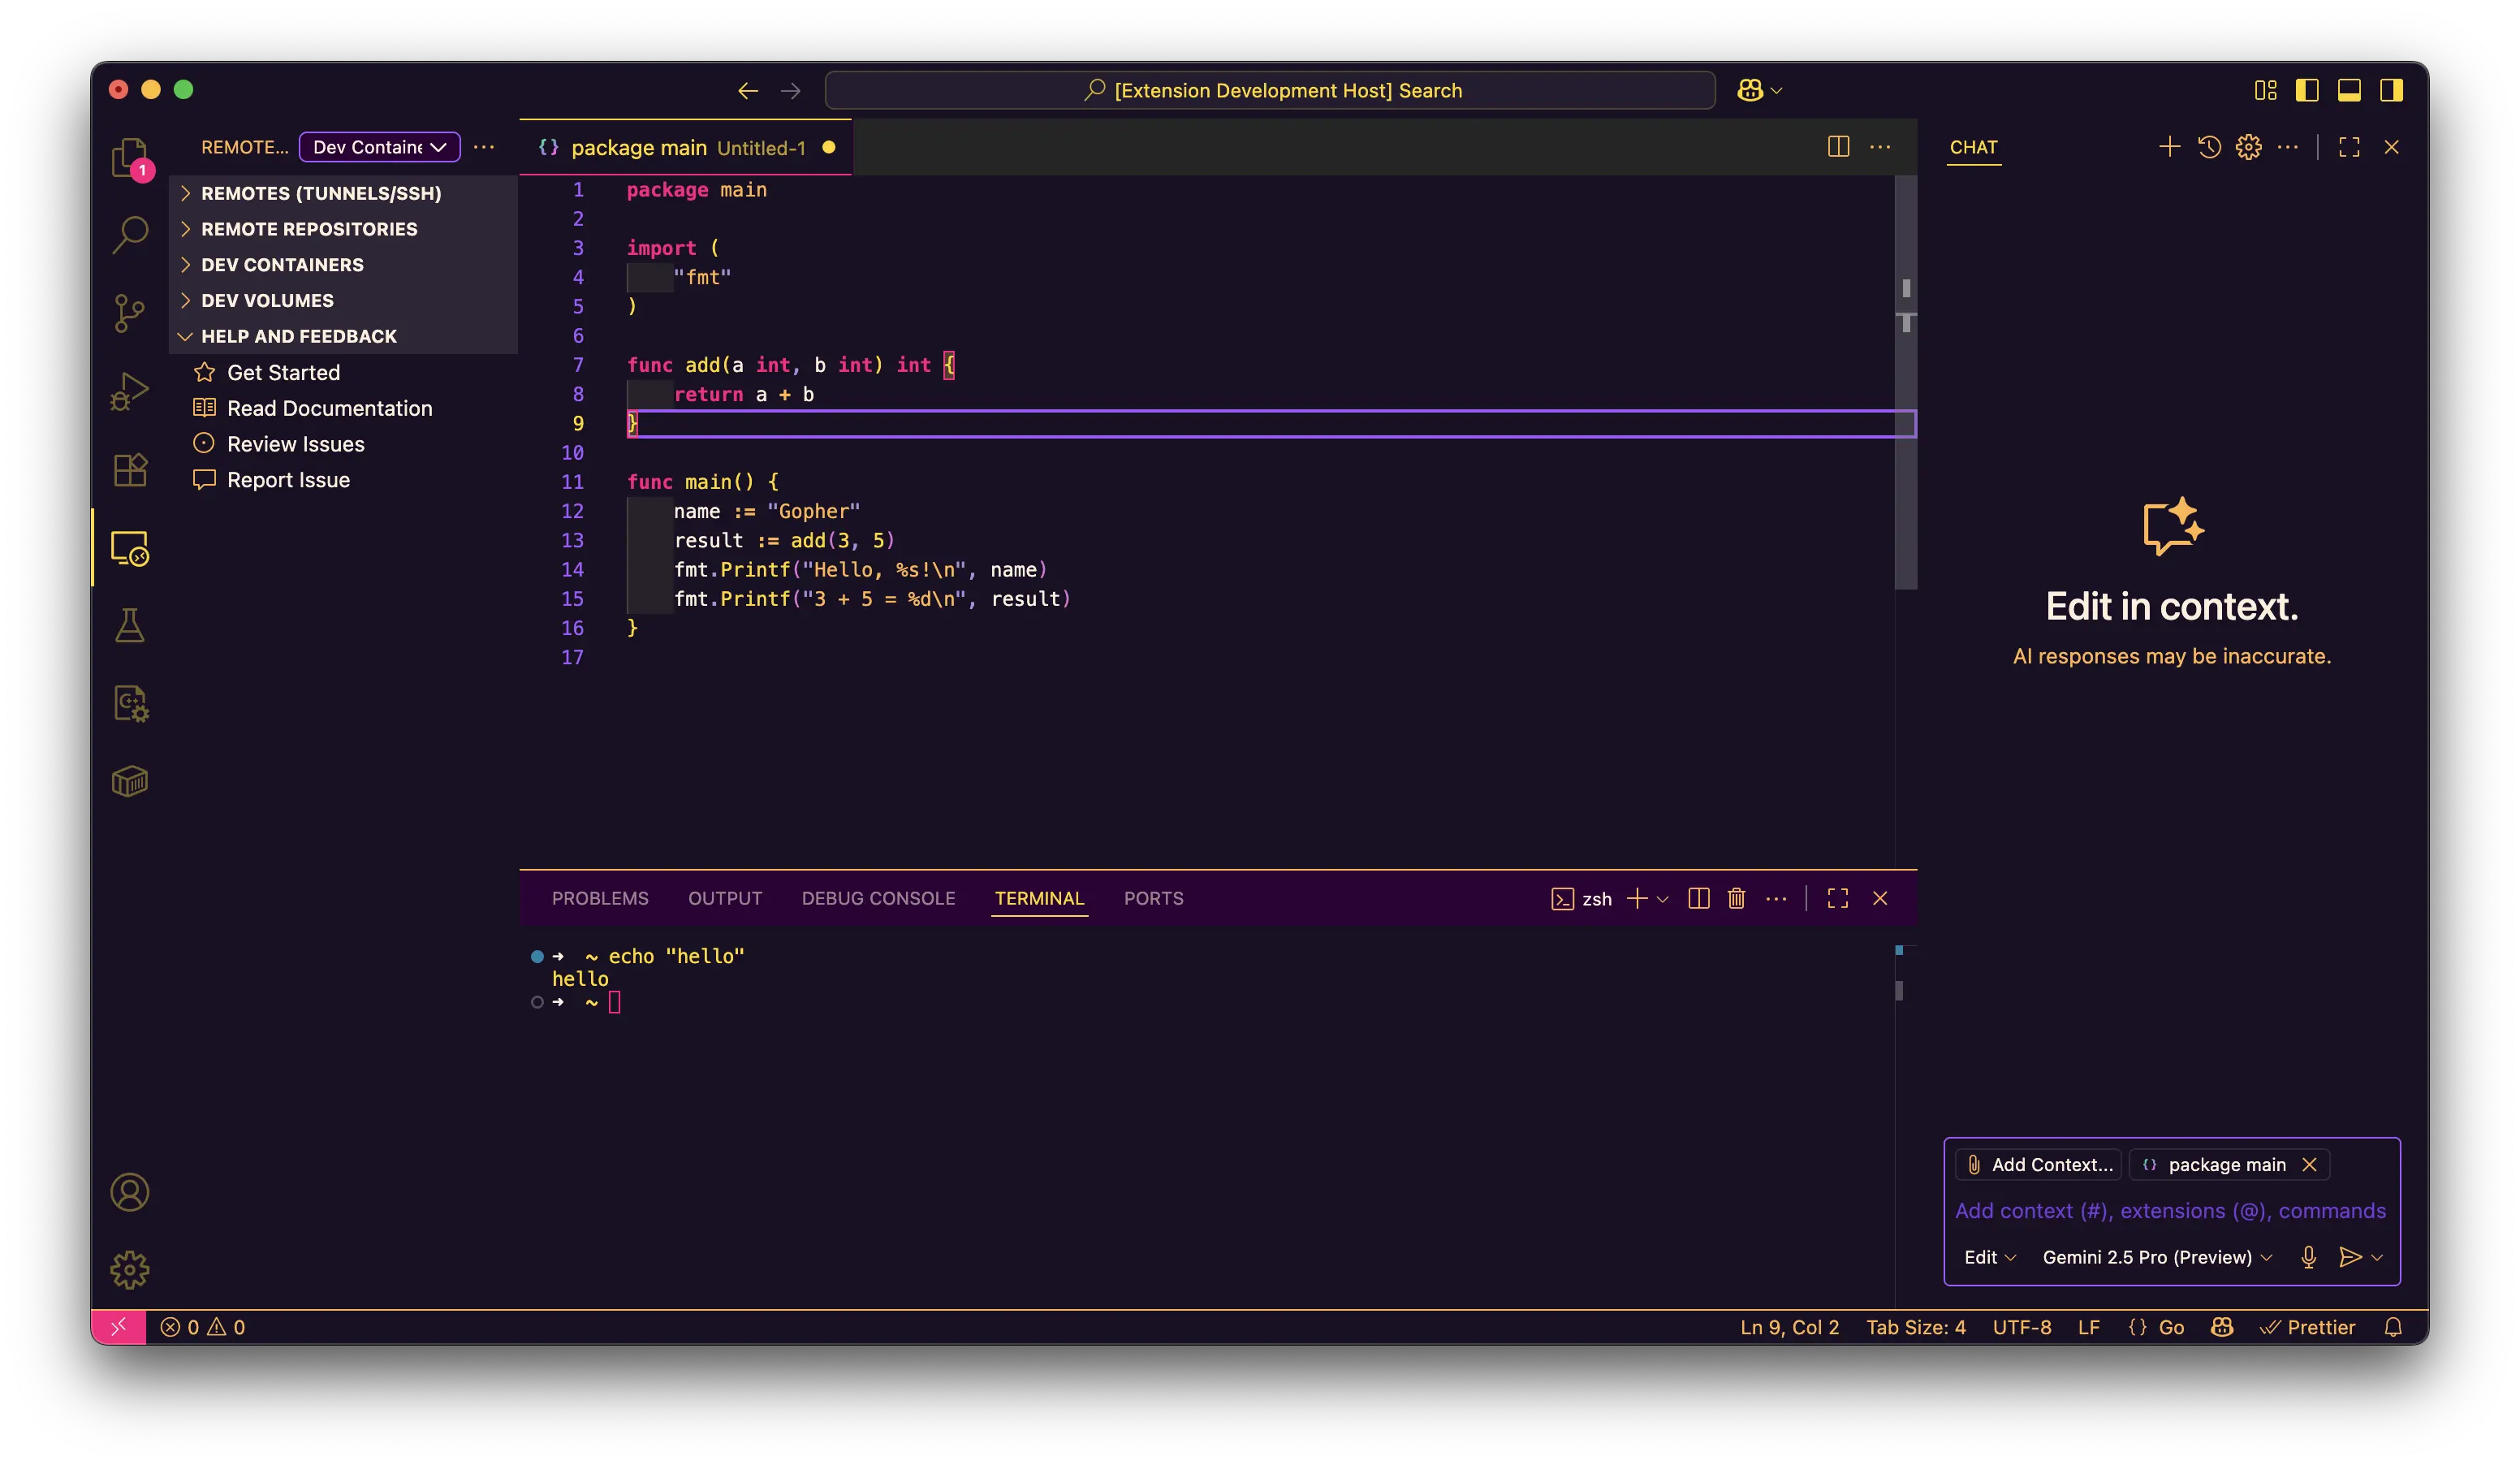Open the Source Control view
Image resolution: width=2520 pixels, height=1465 pixels.
click(x=129, y=313)
